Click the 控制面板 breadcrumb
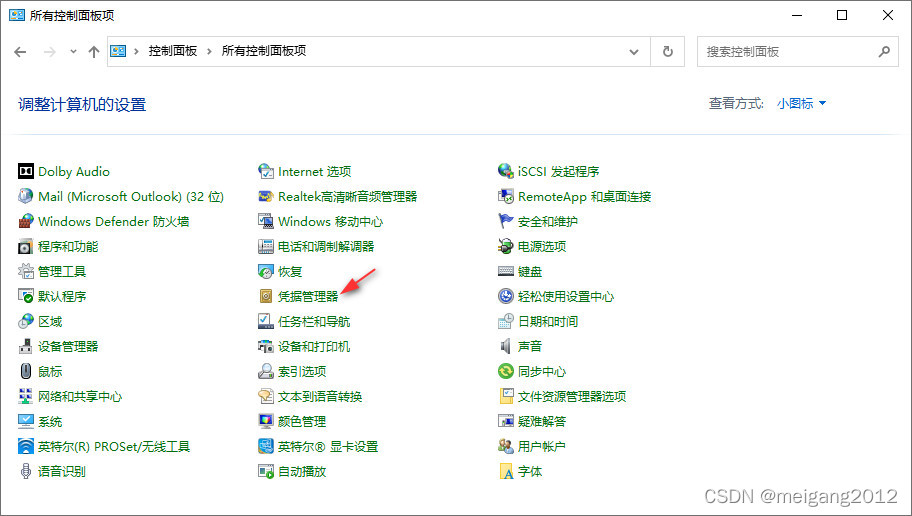Viewport: 912px width, 516px height. click(x=173, y=51)
